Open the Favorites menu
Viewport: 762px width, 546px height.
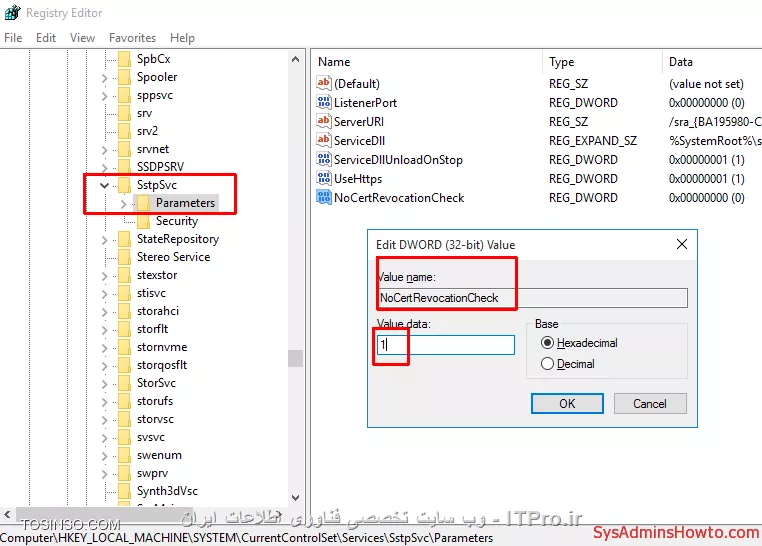[x=132, y=38]
